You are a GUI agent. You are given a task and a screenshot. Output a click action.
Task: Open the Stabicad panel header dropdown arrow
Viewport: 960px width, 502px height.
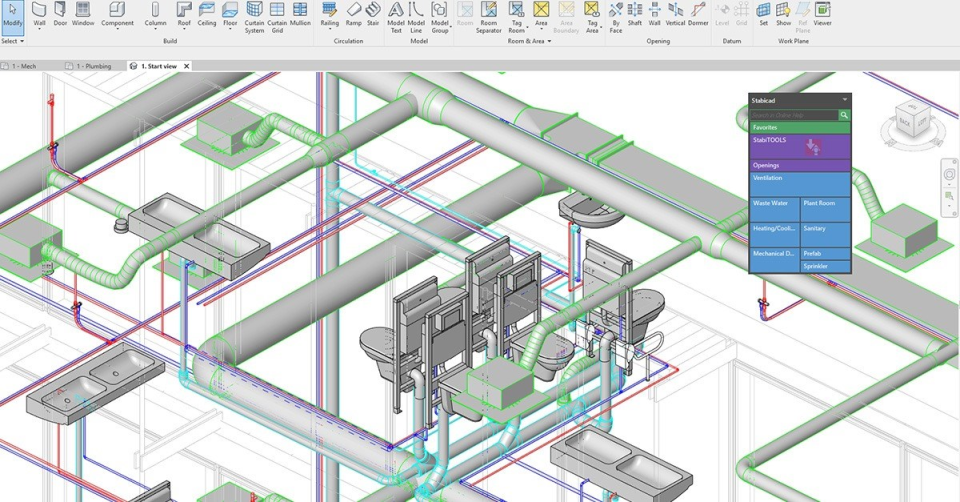[x=844, y=100]
